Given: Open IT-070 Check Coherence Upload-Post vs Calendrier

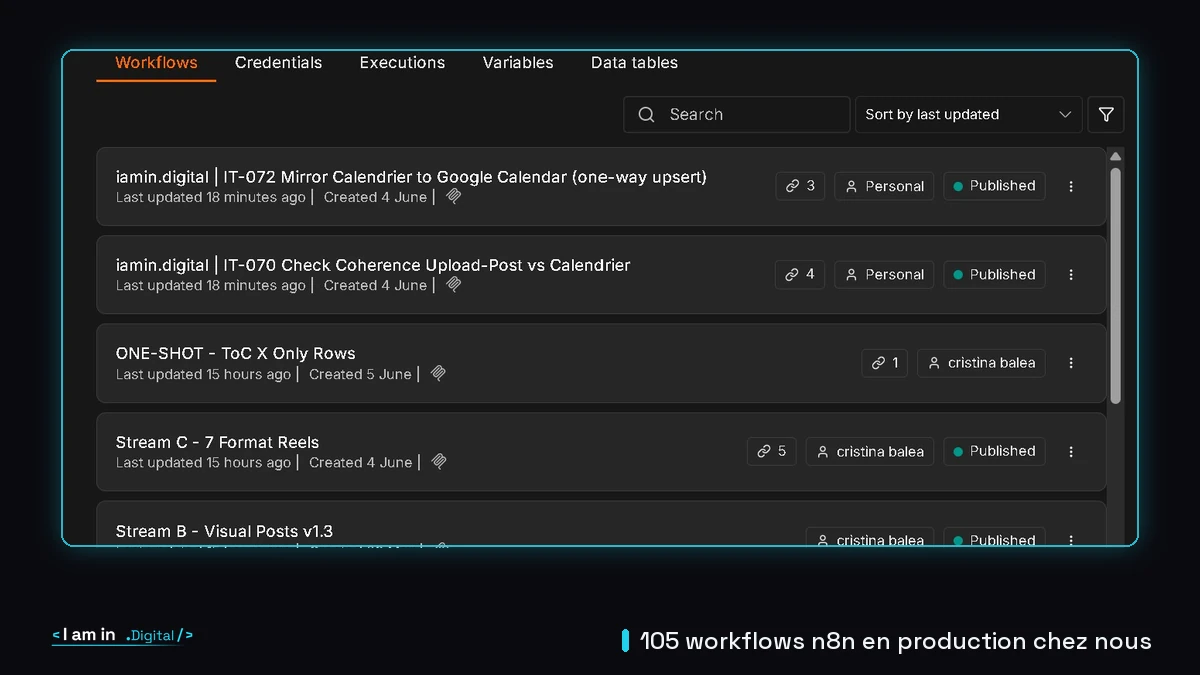Looking at the screenshot, I should (373, 265).
